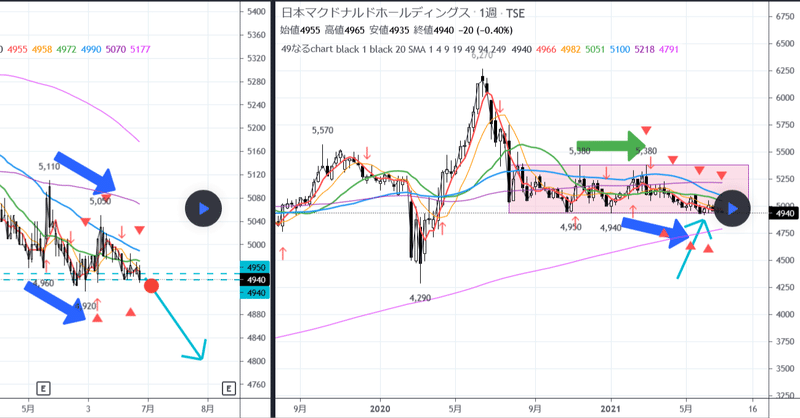Viewport: 800px width, 418px height.
Task: Select the cyan 4950 price line label
Action: point(256,267)
